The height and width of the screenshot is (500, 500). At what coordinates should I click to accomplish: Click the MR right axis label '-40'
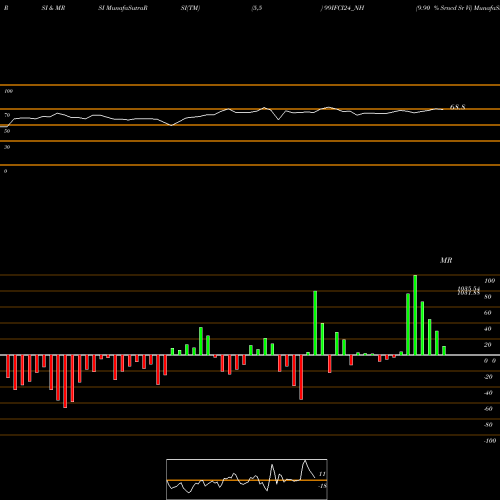coord(488,393)
